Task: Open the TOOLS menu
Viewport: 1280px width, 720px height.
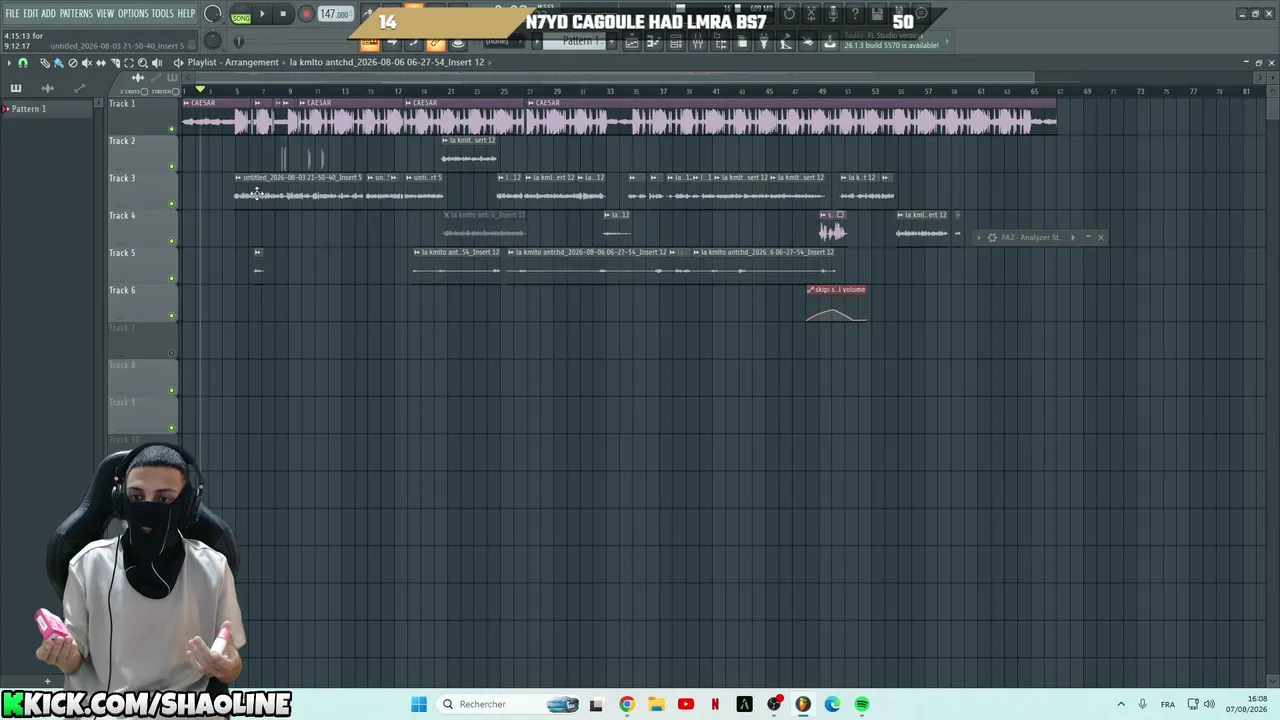Action: pos(163,14)
